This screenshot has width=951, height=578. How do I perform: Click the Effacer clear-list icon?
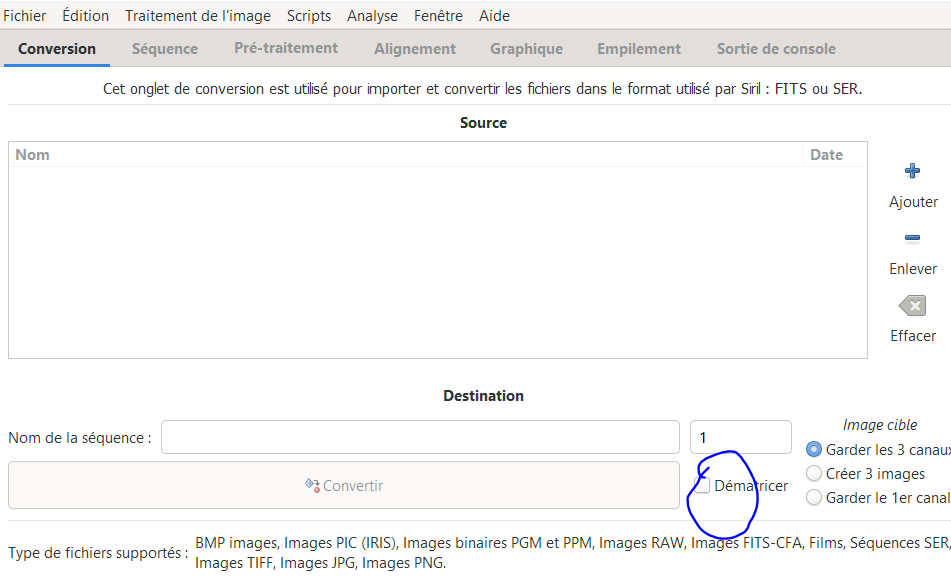point(911,305)
